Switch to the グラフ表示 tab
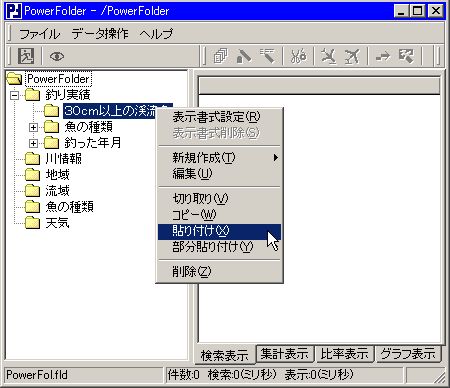 [x=408, y=354]
